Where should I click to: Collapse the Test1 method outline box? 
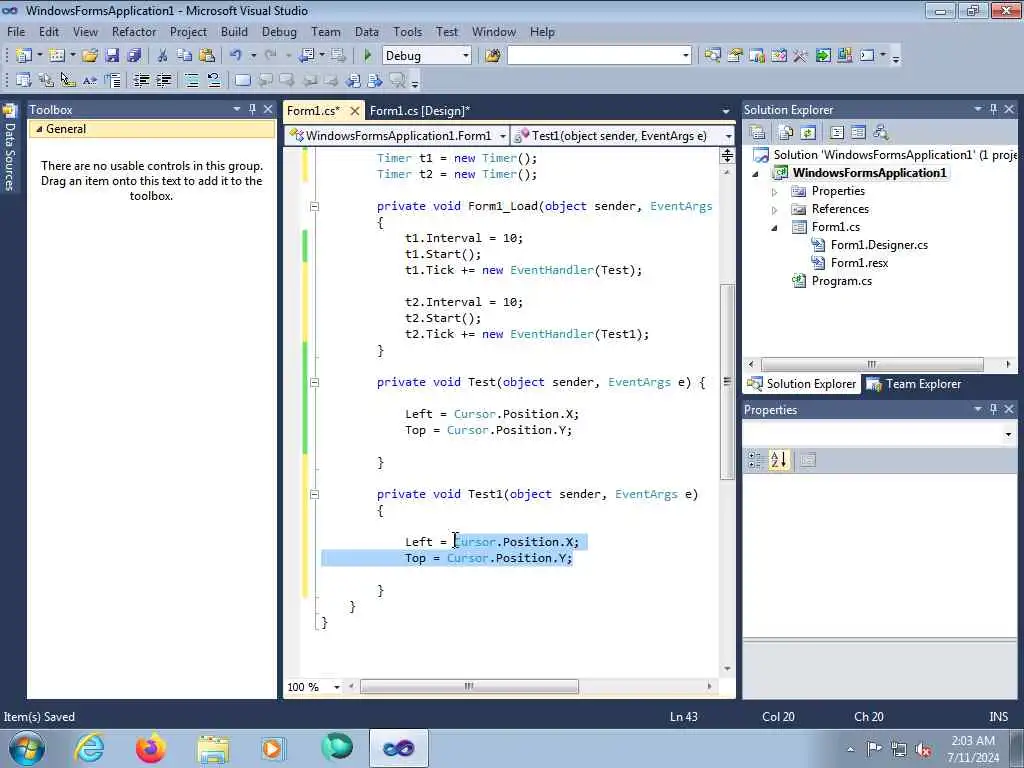click(x=314, y=494)
